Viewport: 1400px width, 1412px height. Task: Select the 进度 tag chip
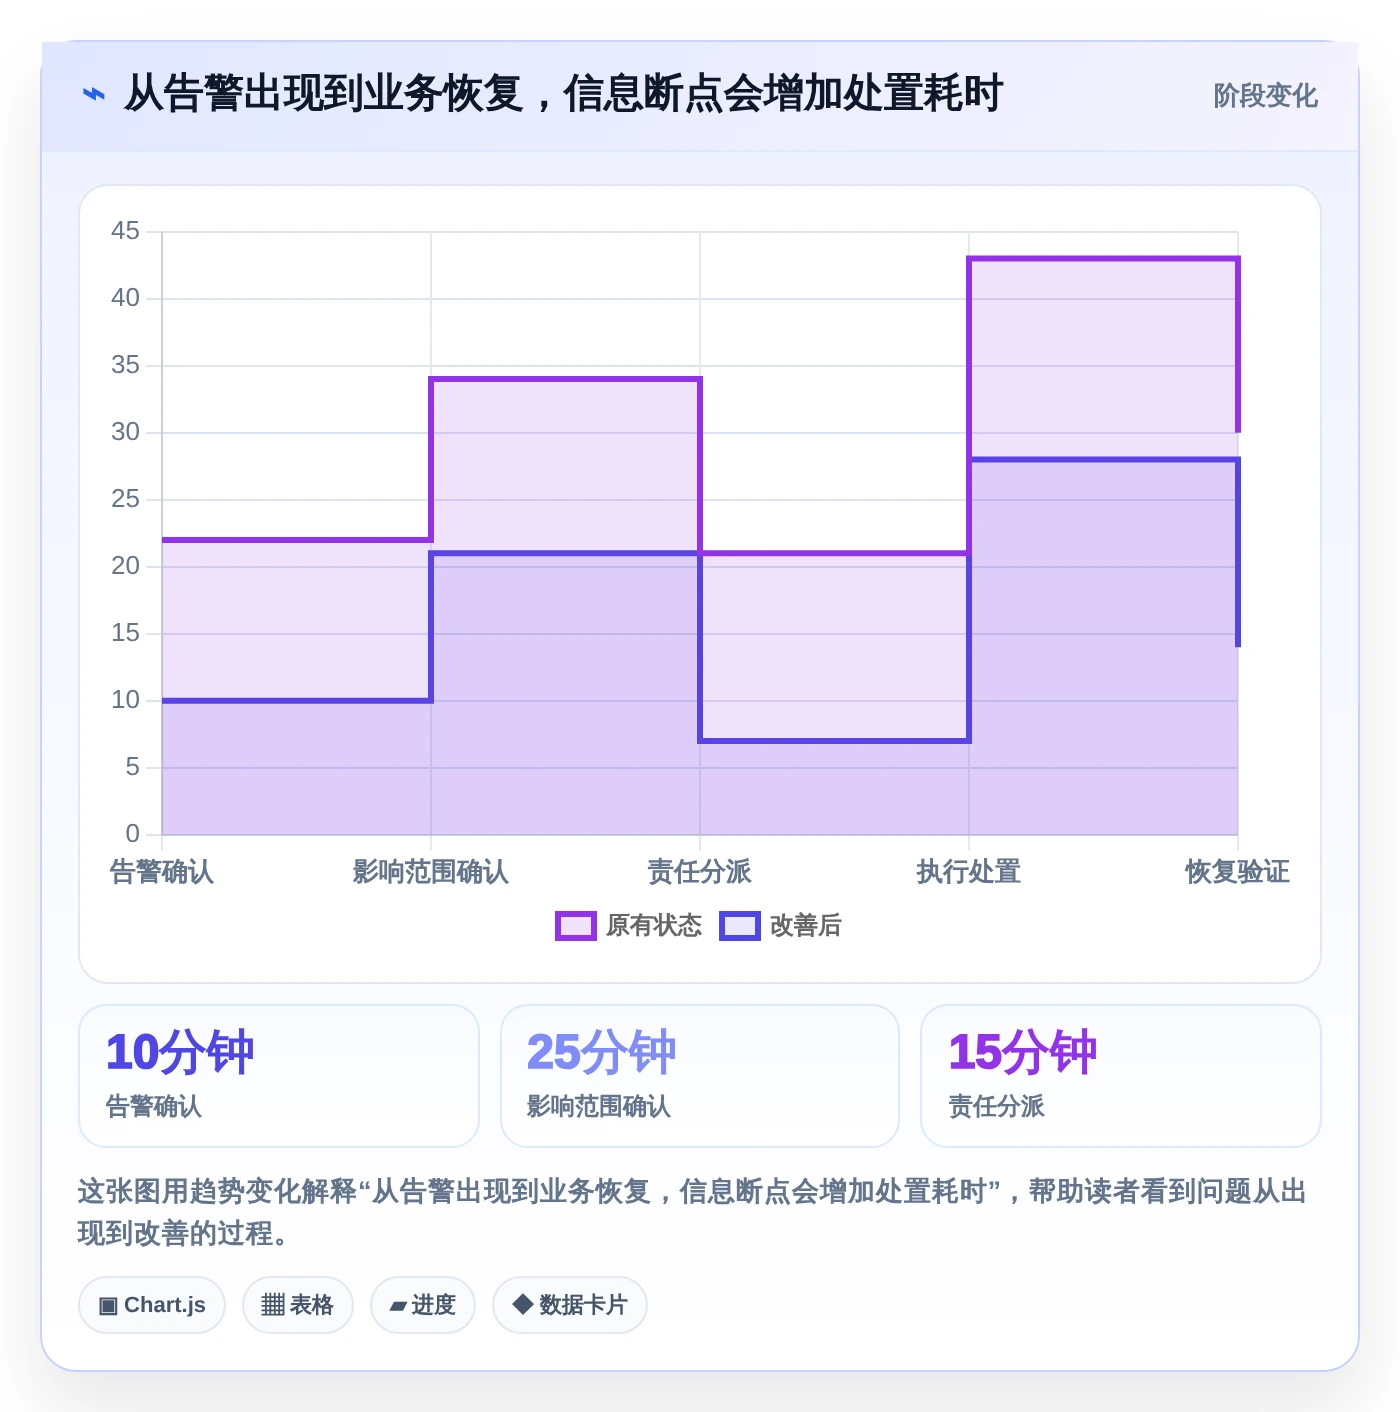423,1305
